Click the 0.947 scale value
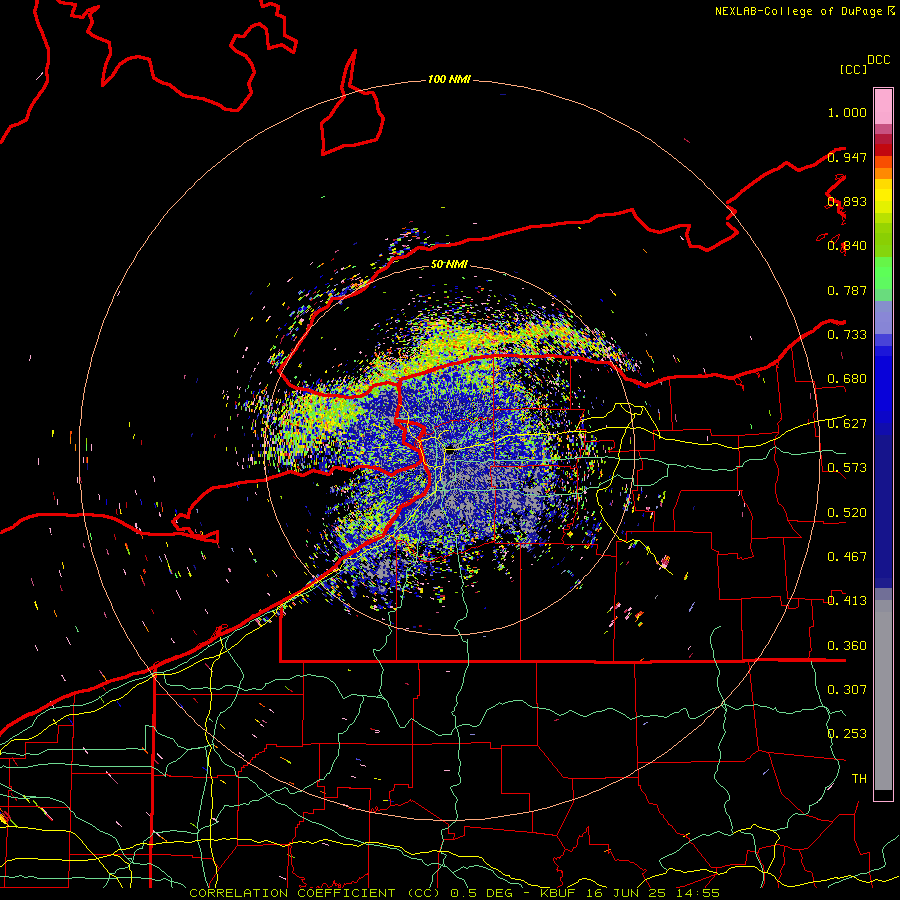The image size is (900, 900). 847,157
